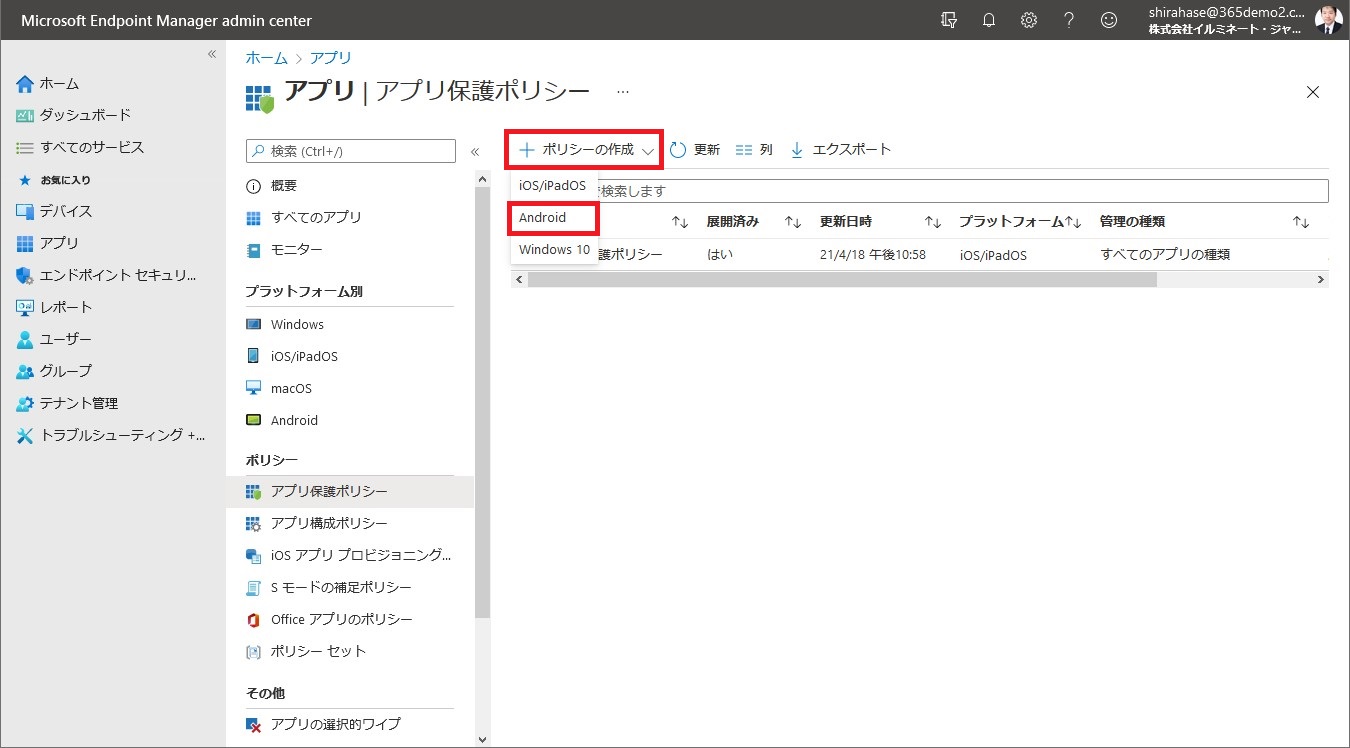This screenshot has height=748, width=1350.
Task: Click the table horizontal scrollbar thumb
Action: pos(842,280)
